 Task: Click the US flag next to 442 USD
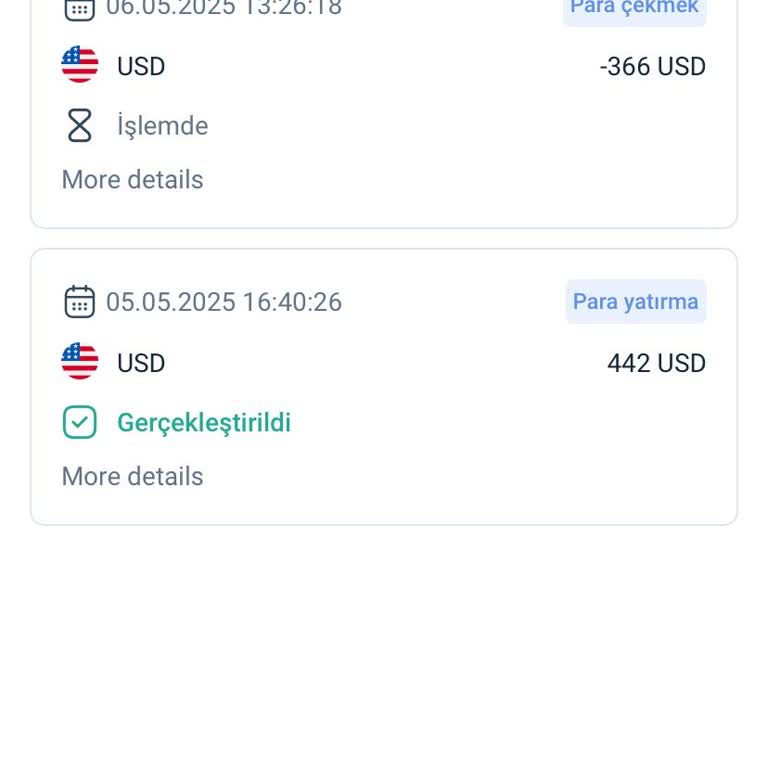pos(79,362)
